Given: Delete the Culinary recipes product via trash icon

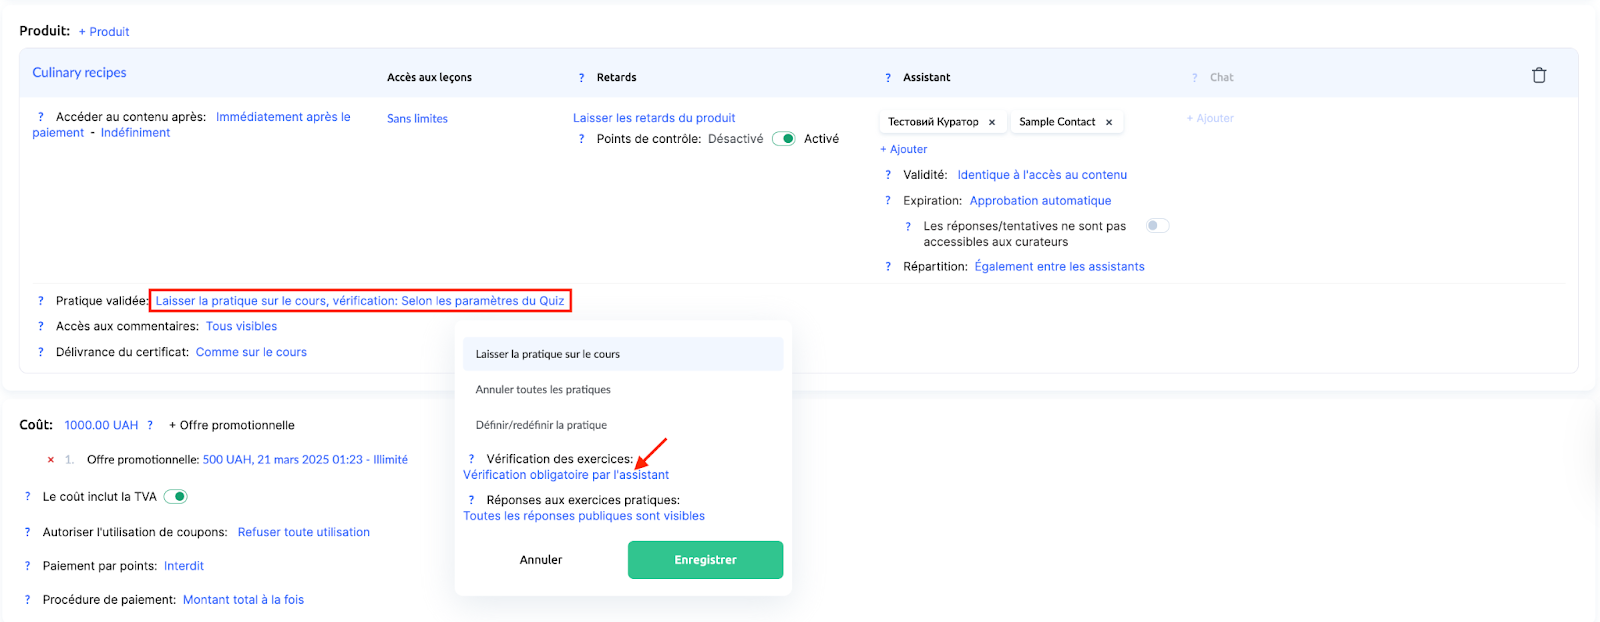Looking at the screenshot, I should click(x=1539, y=75).
